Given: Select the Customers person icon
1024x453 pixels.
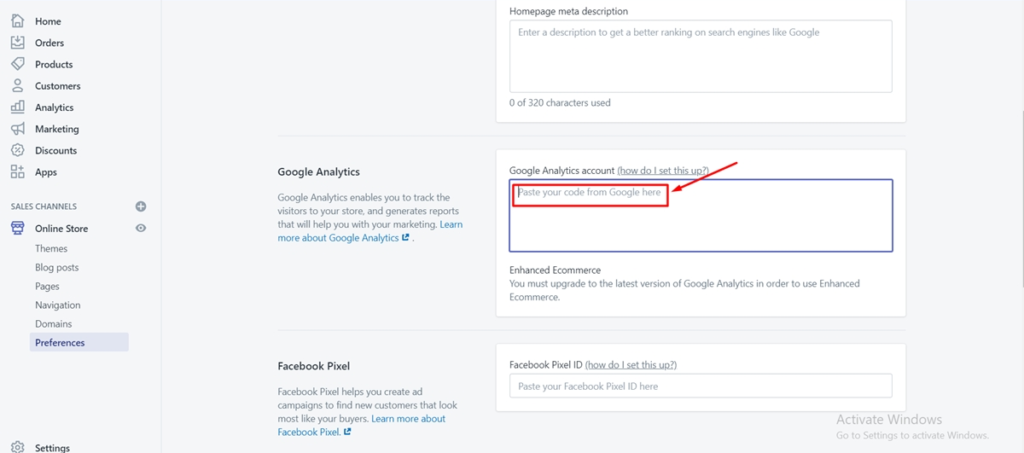Looking at the screenshot, I should coord(18,86).
